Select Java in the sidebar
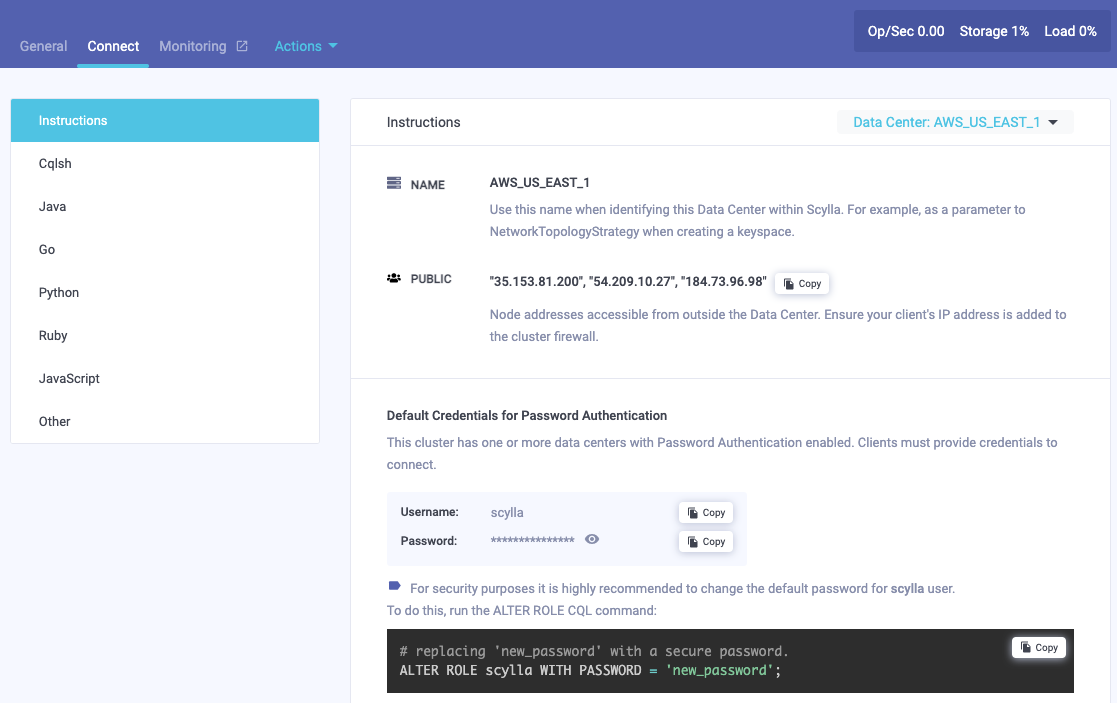The width and height of the screenshot is (1117, 703). [165, 207]
